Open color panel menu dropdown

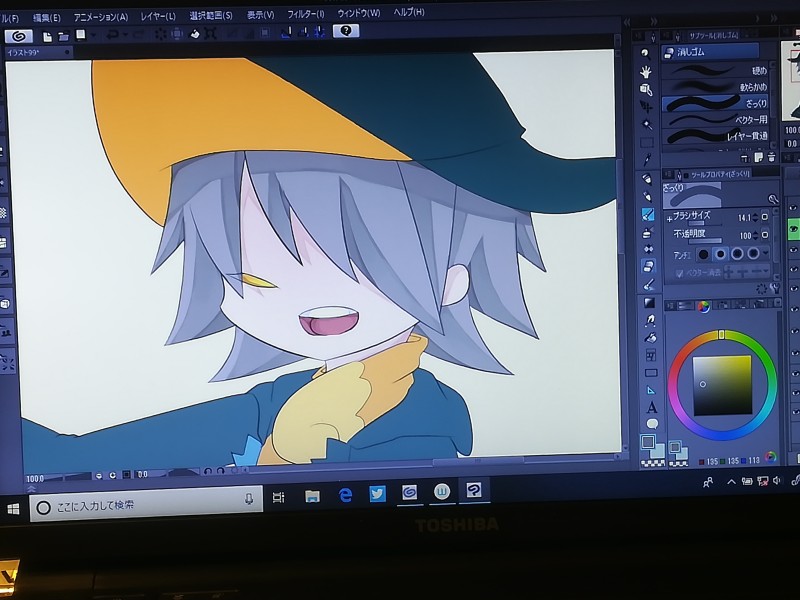[x=778, y=303]
